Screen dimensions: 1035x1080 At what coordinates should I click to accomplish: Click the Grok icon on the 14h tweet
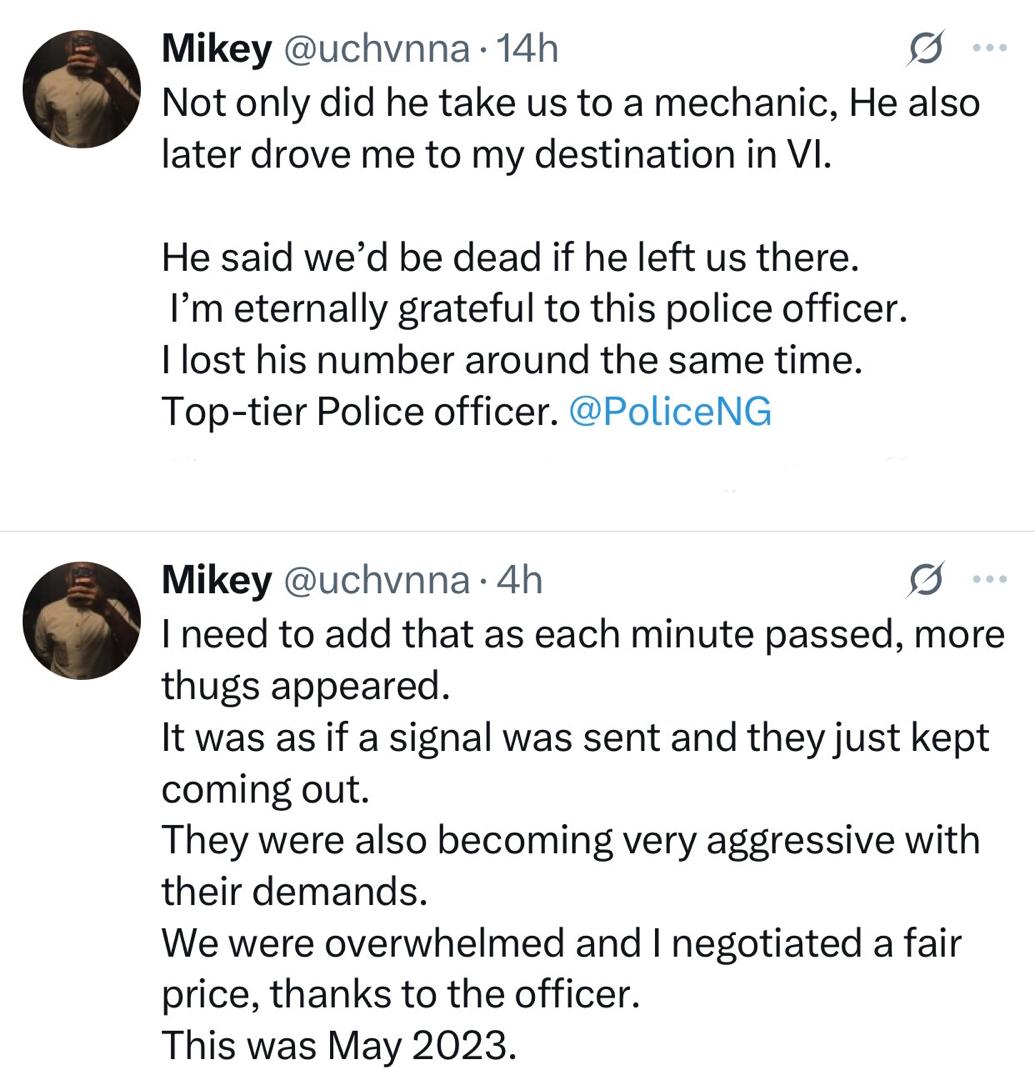tap(923, 50)
